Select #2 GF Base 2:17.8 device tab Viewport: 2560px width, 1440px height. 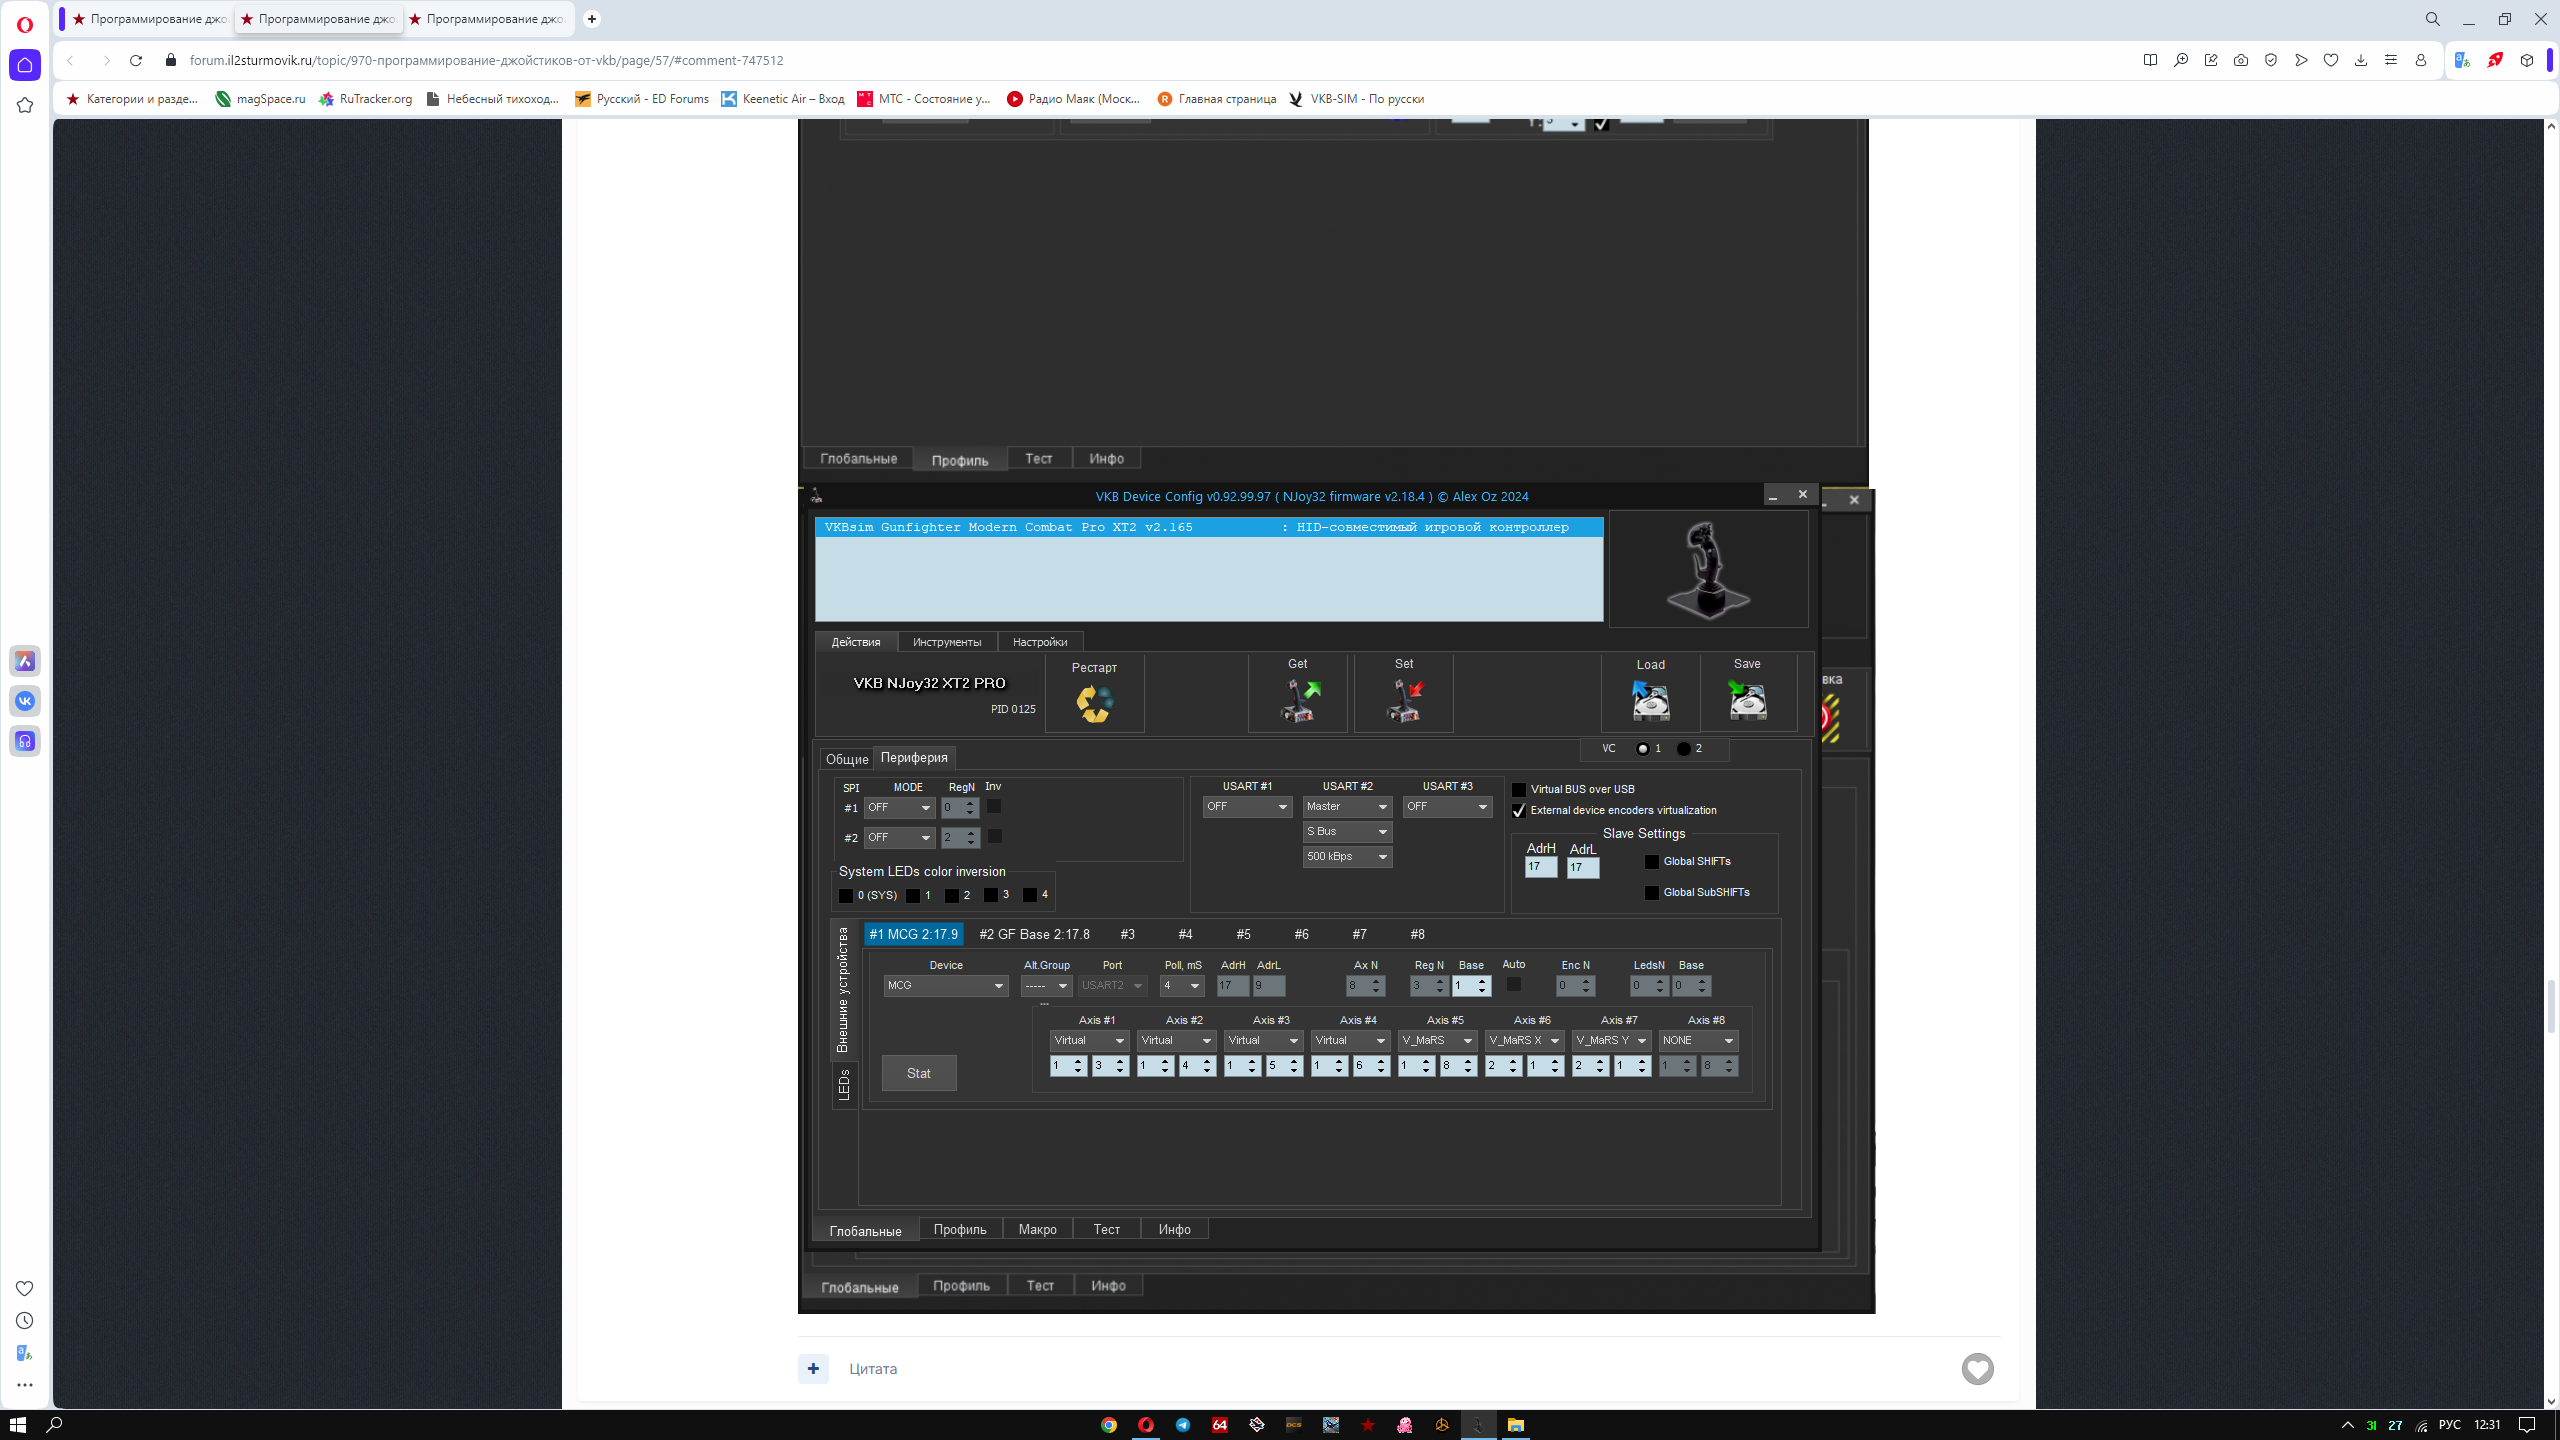[x=1034, y=934]
